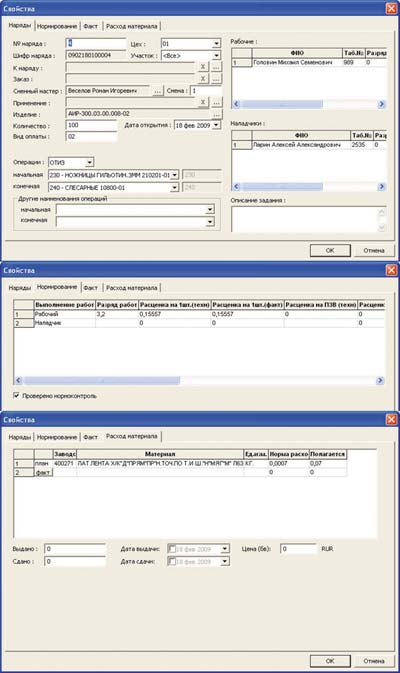Open browse dialog for 'Заказ' field
Viewport: 400px width, 673px height.
pyautogui.click(x=216, y=79)
